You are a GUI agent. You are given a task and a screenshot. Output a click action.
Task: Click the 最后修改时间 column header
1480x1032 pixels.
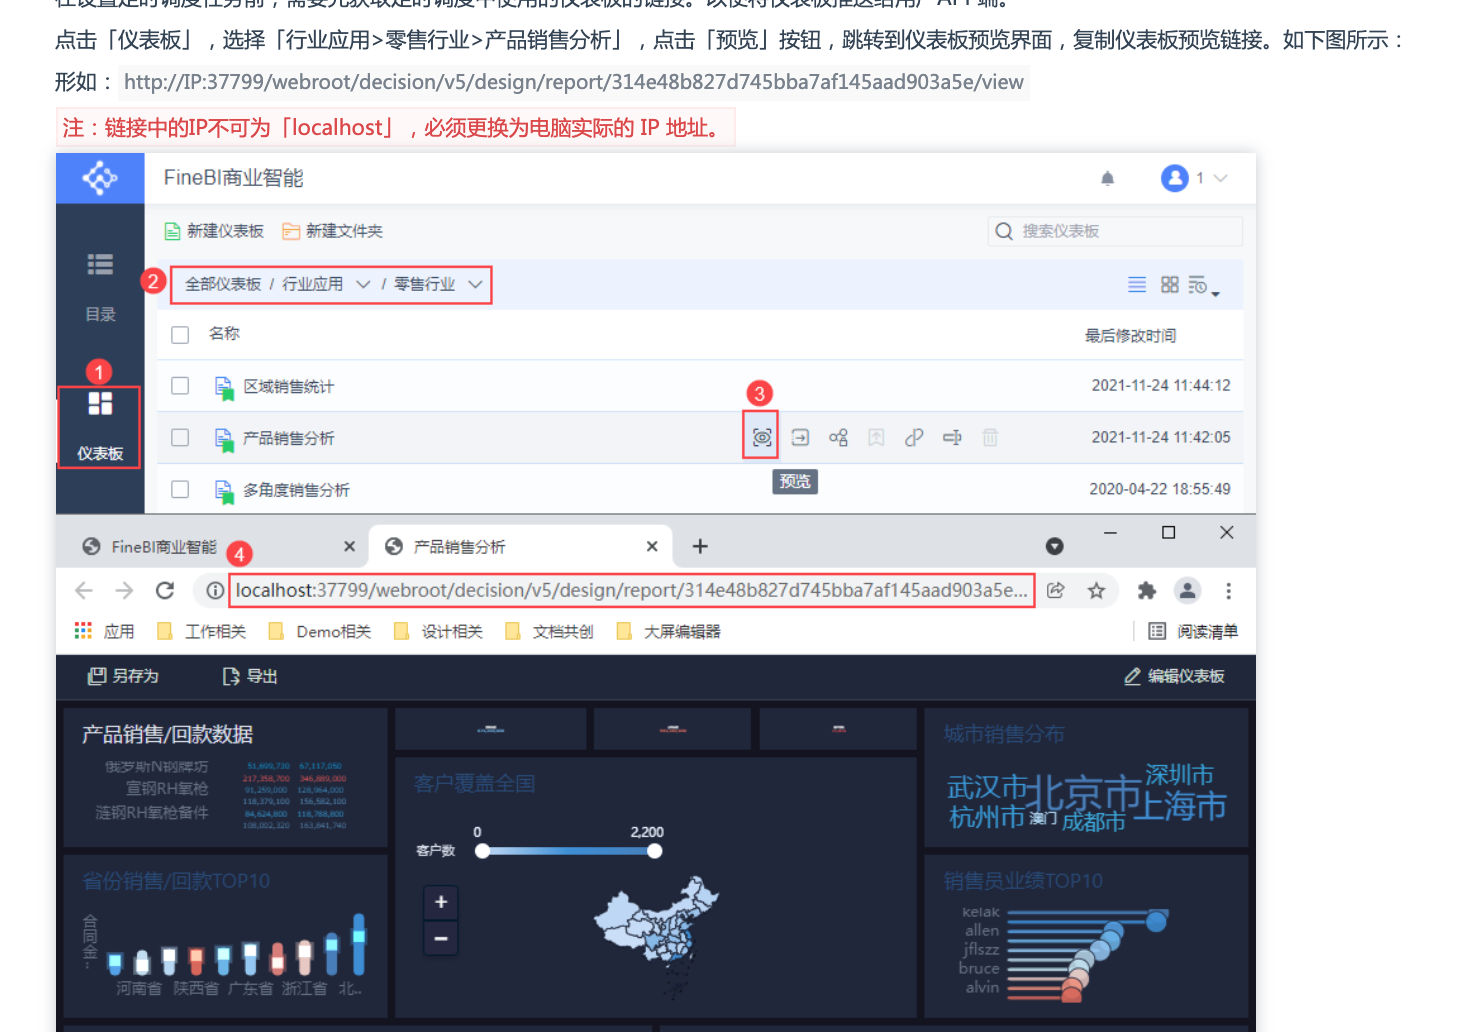(x=1130, y=336)
